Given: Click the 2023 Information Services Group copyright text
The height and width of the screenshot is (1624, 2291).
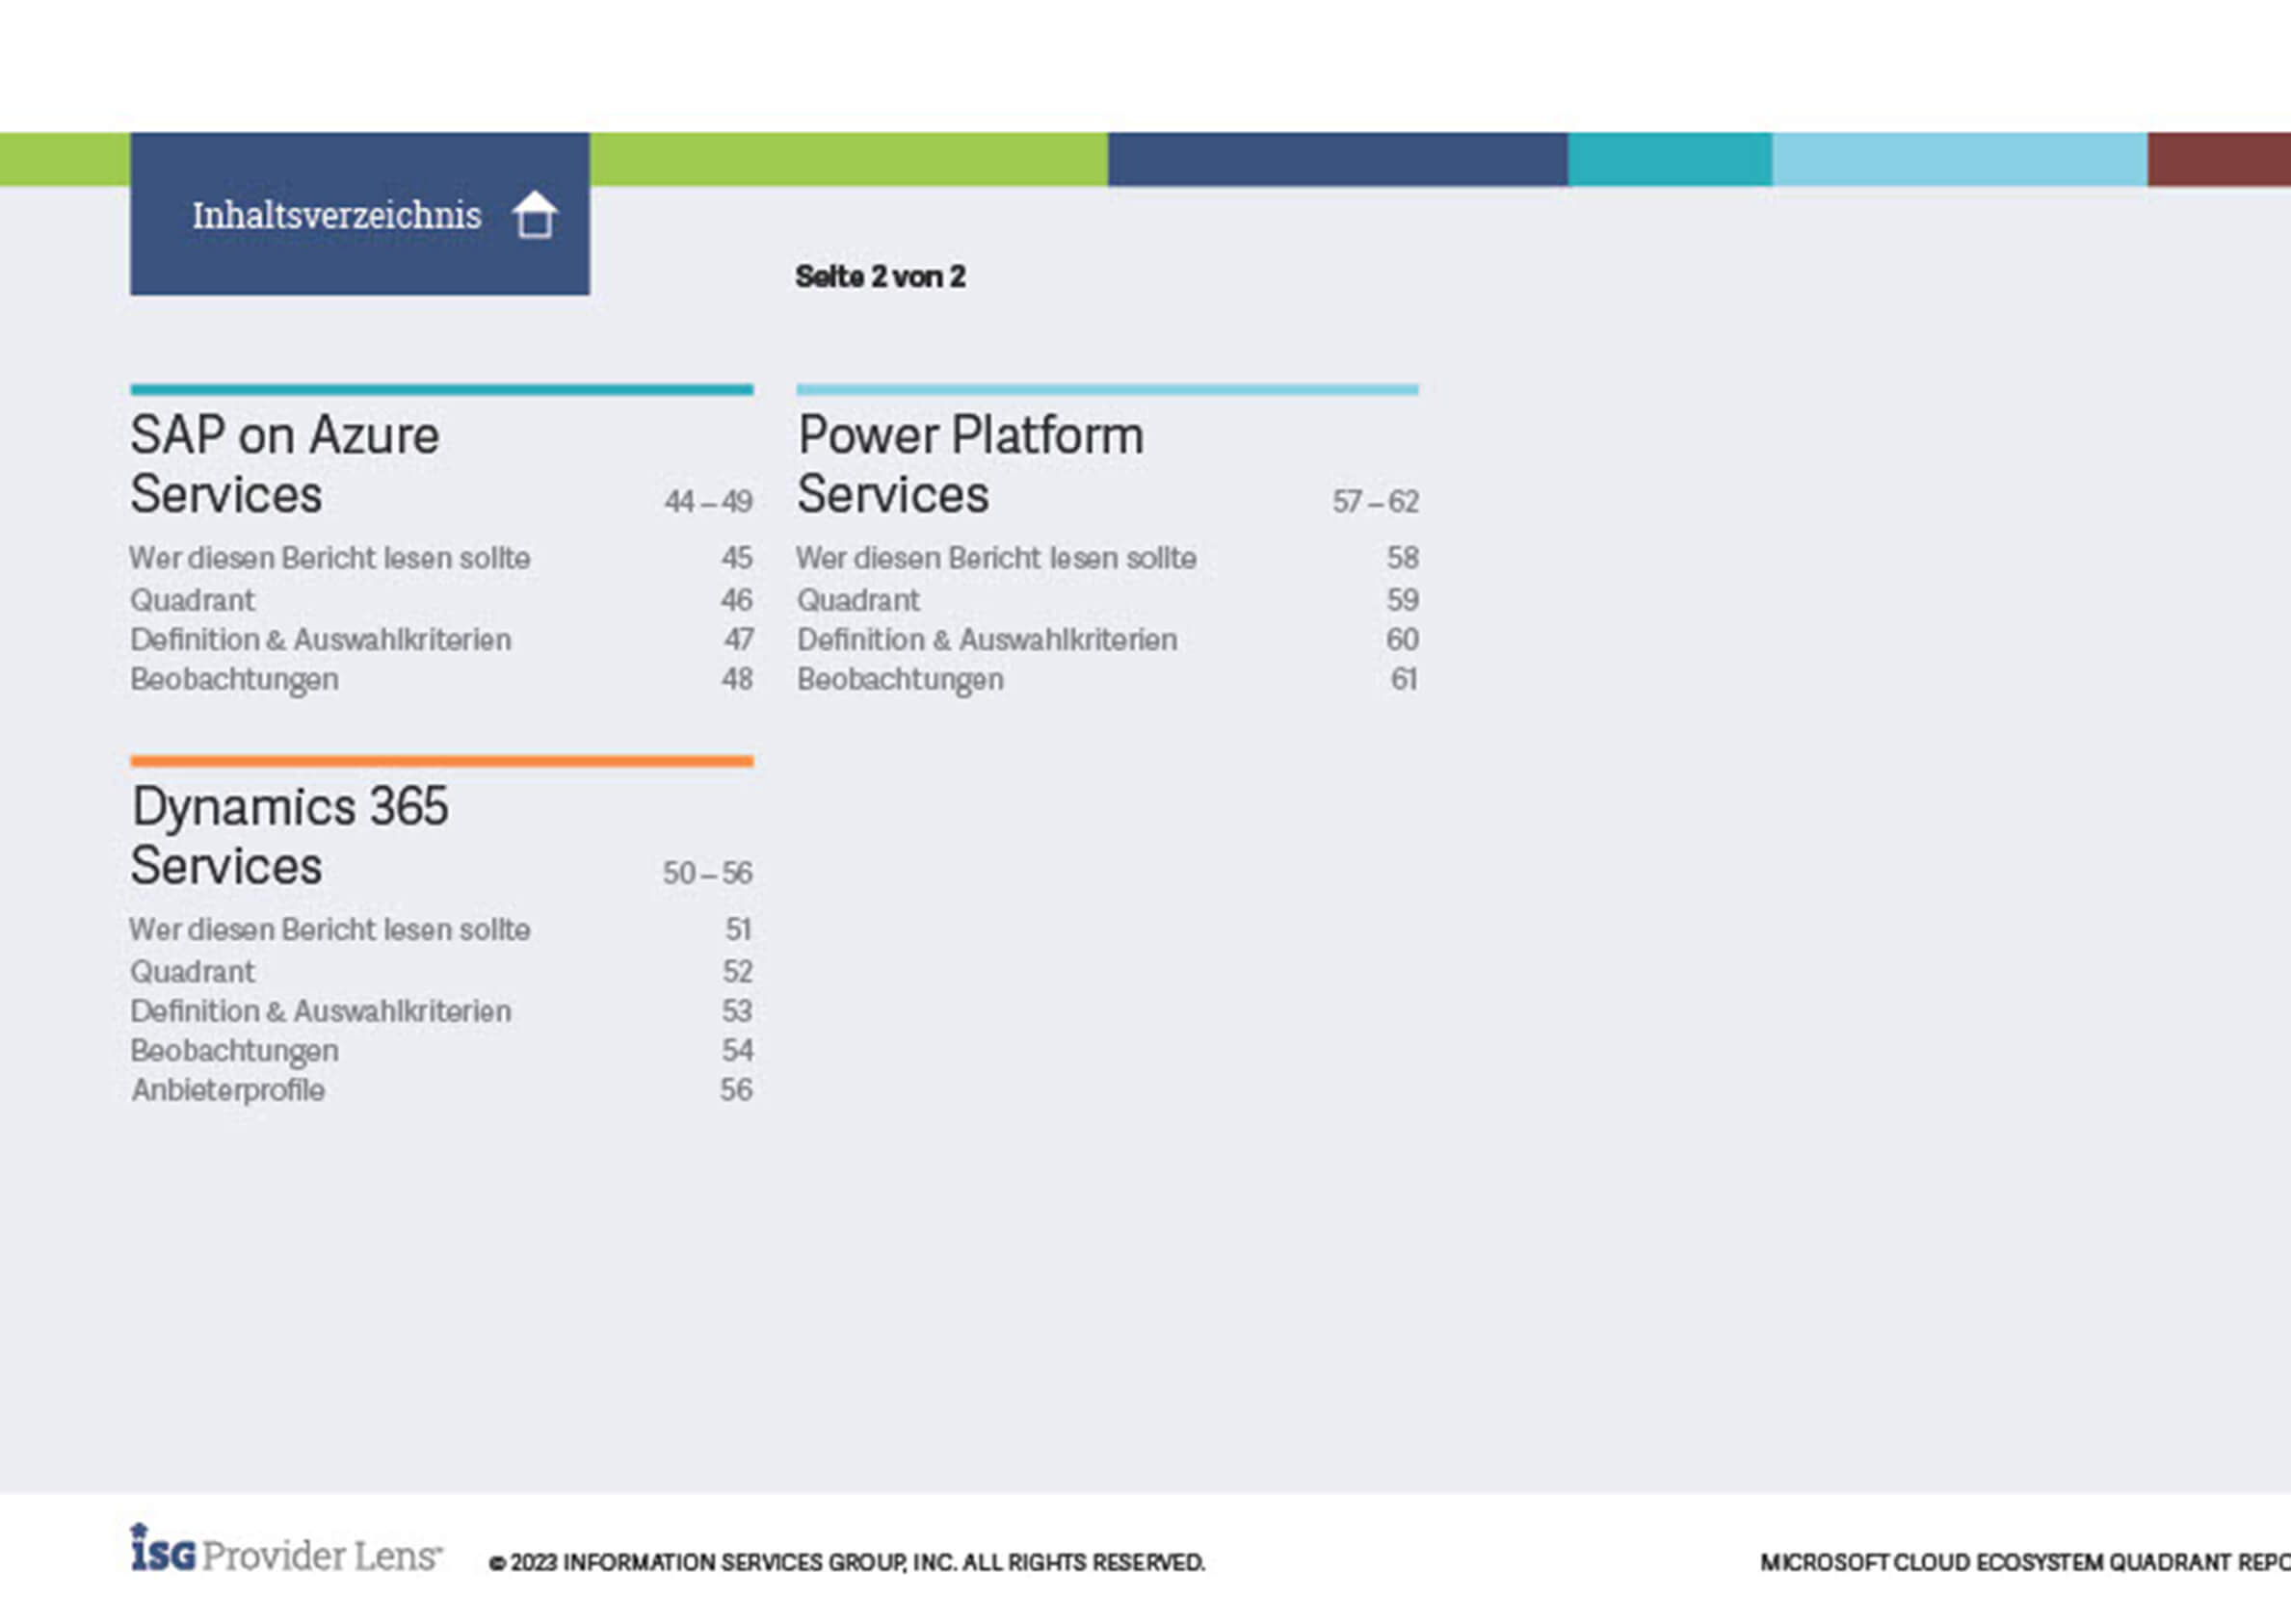Looking at the screenshot, I should point(847,1562).
